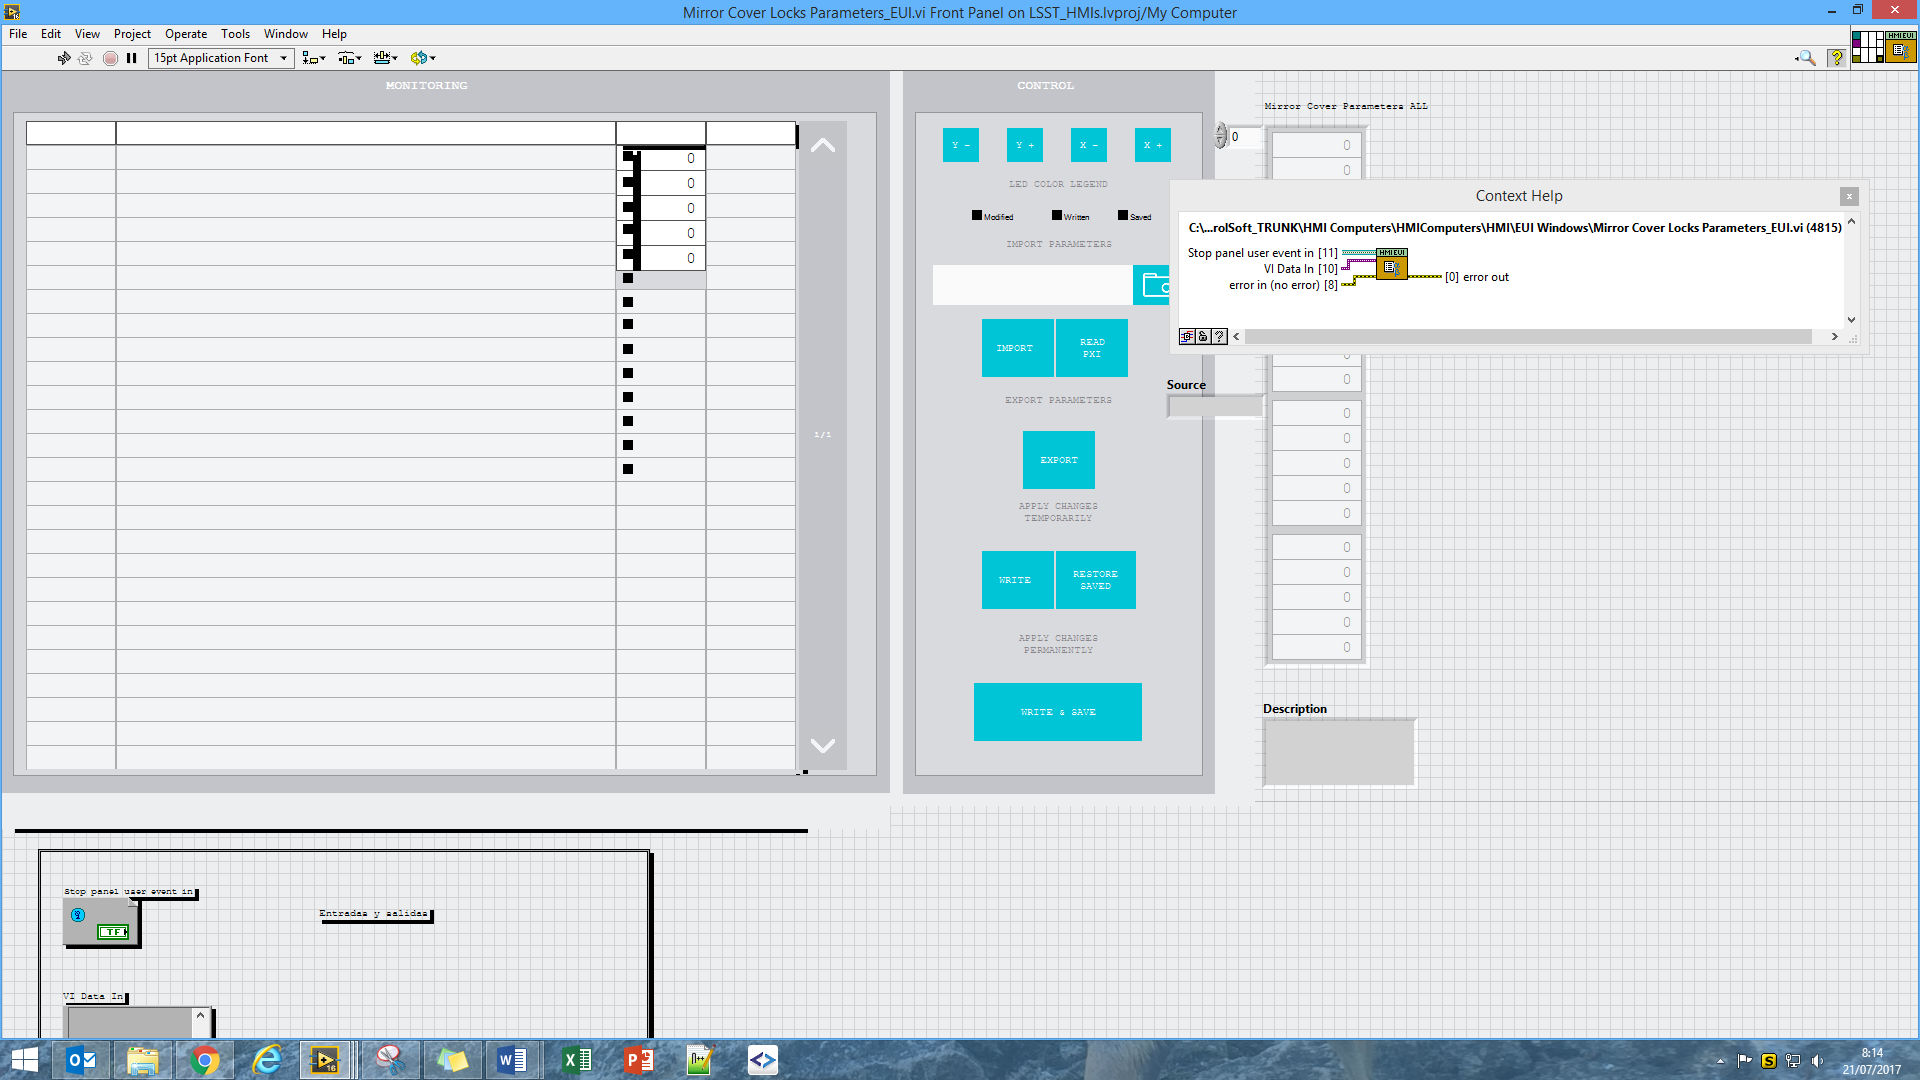Open the Operate menu
This screenshot has height=1080, width=1920.
pos(186,34)
